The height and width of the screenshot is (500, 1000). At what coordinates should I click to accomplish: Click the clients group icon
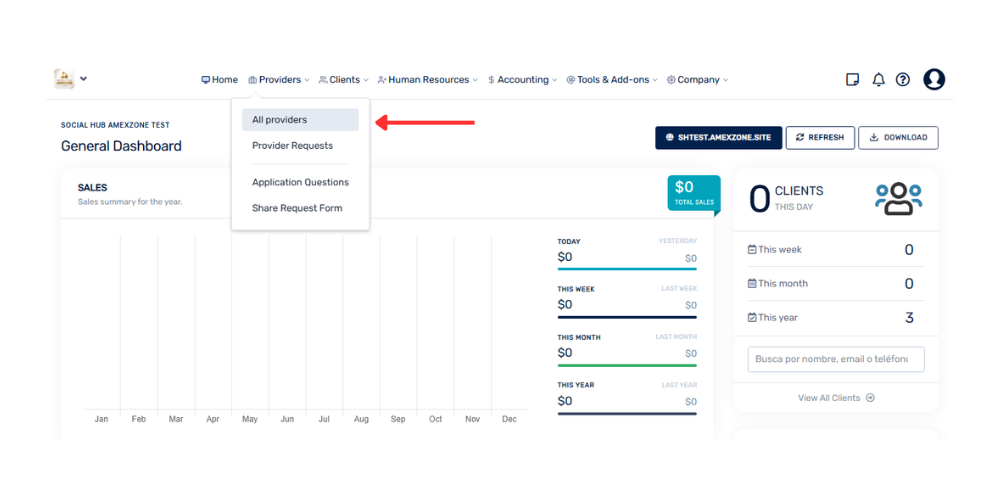tap(899, 198)
